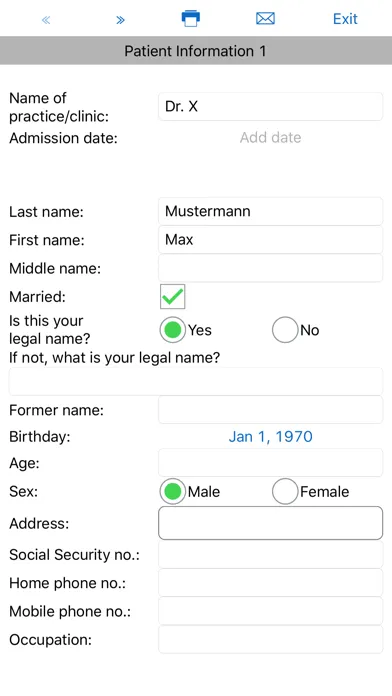Select Yes for legal name question
Image resolution: width=392 pixels, height=696 pixels.
173,330
